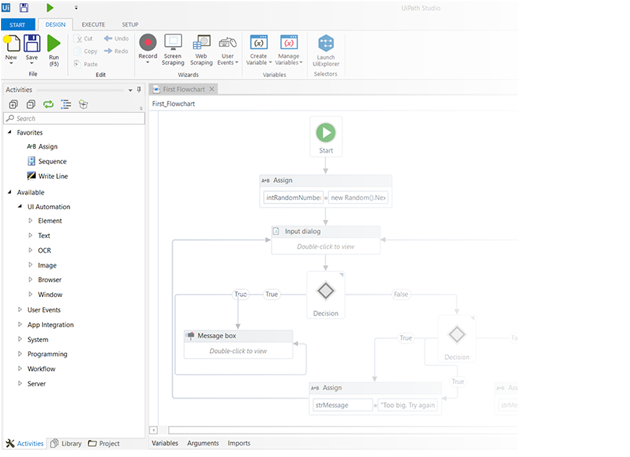Switch to the Project panel tab
Image resolution: width=630 pixels, height=457 pixels.
point(104,443)
